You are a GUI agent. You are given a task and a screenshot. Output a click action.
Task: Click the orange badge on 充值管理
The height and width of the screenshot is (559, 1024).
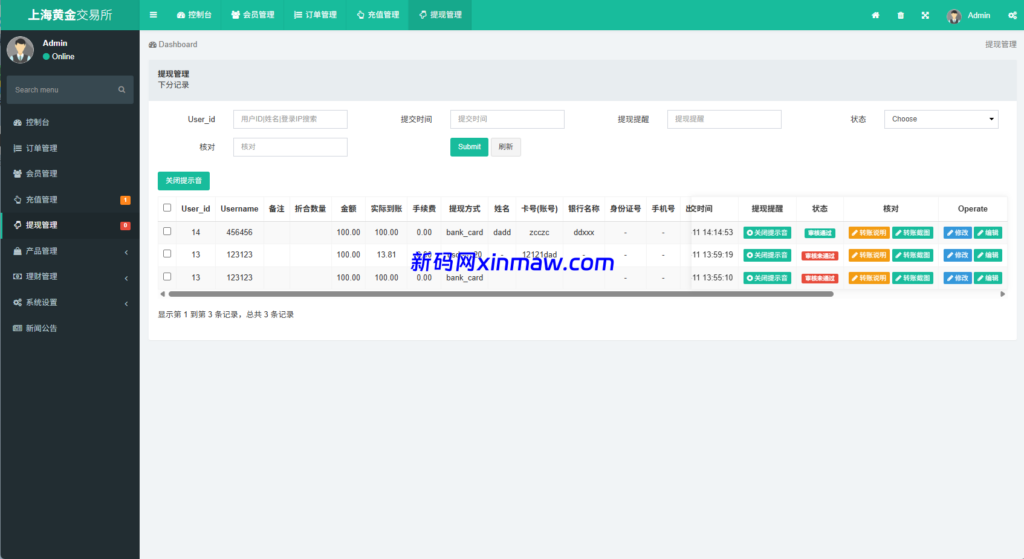(125, 200)
